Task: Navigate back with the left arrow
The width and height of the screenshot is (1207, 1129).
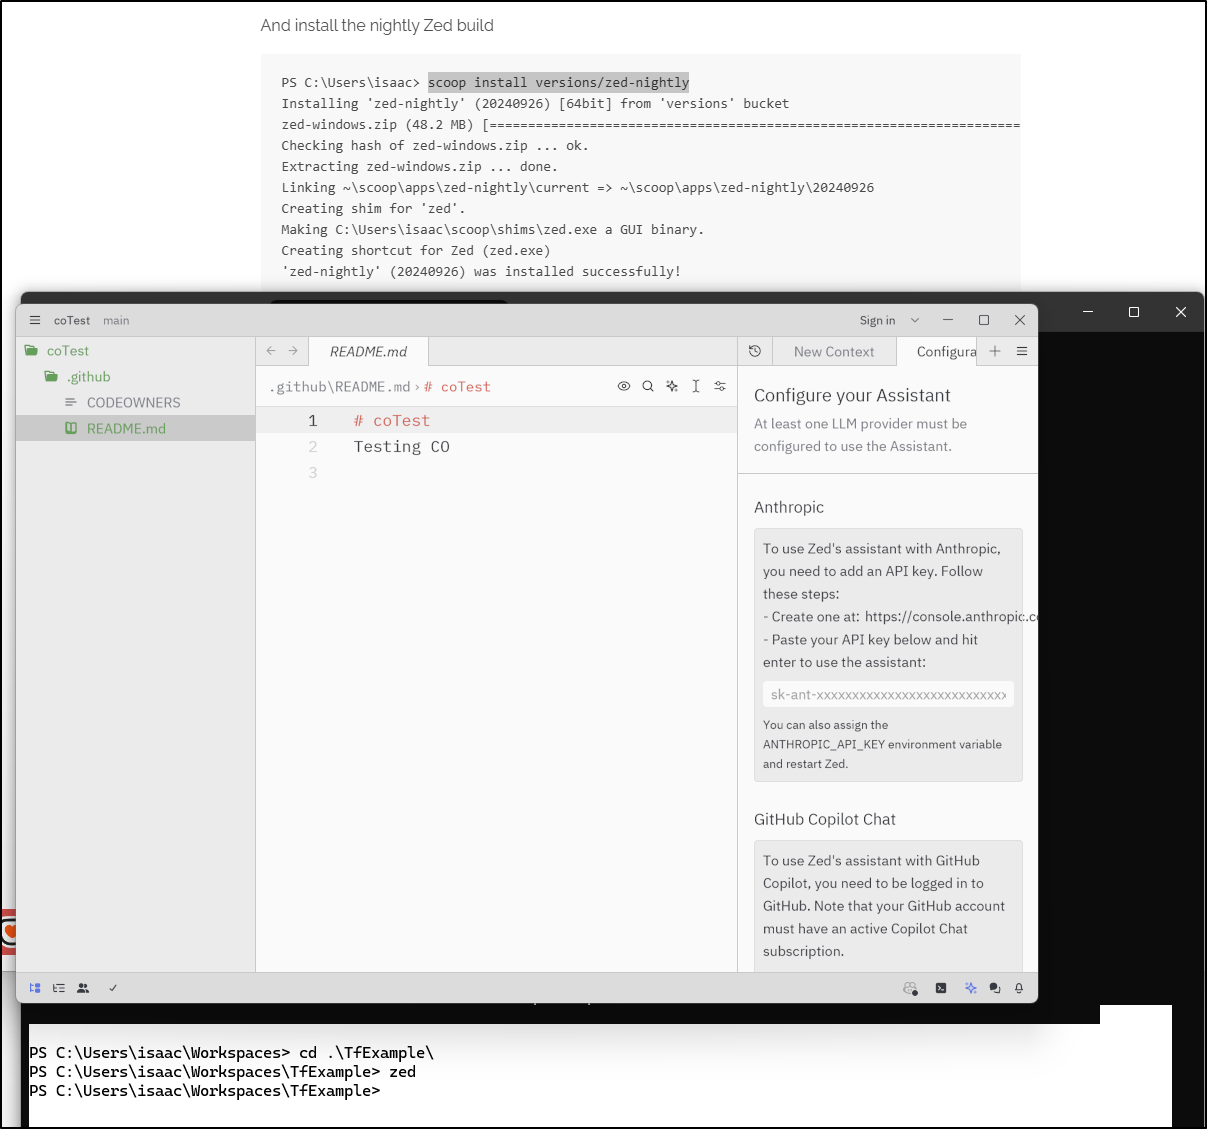Action: pyautogui.click(x=271, y=351)
